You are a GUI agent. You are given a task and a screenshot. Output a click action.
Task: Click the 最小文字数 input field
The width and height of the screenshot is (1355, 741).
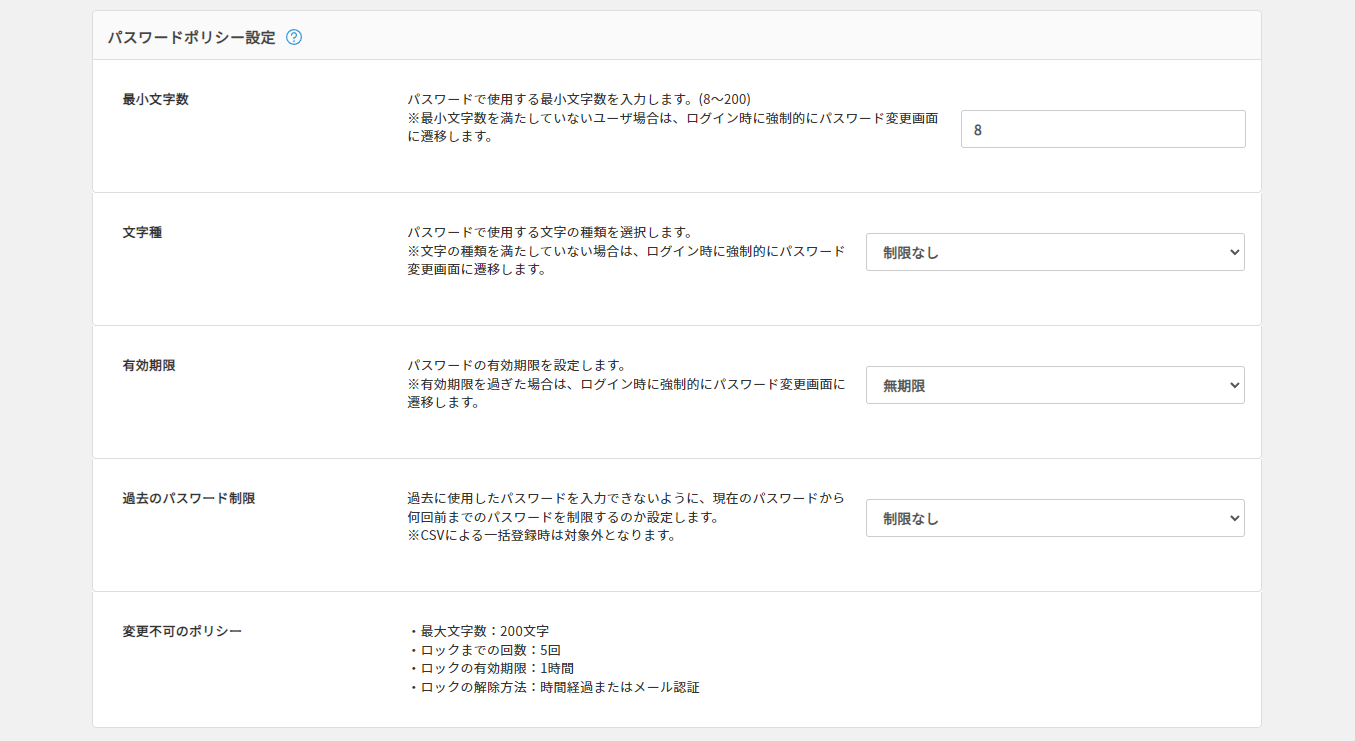[x=1102, y=129]
